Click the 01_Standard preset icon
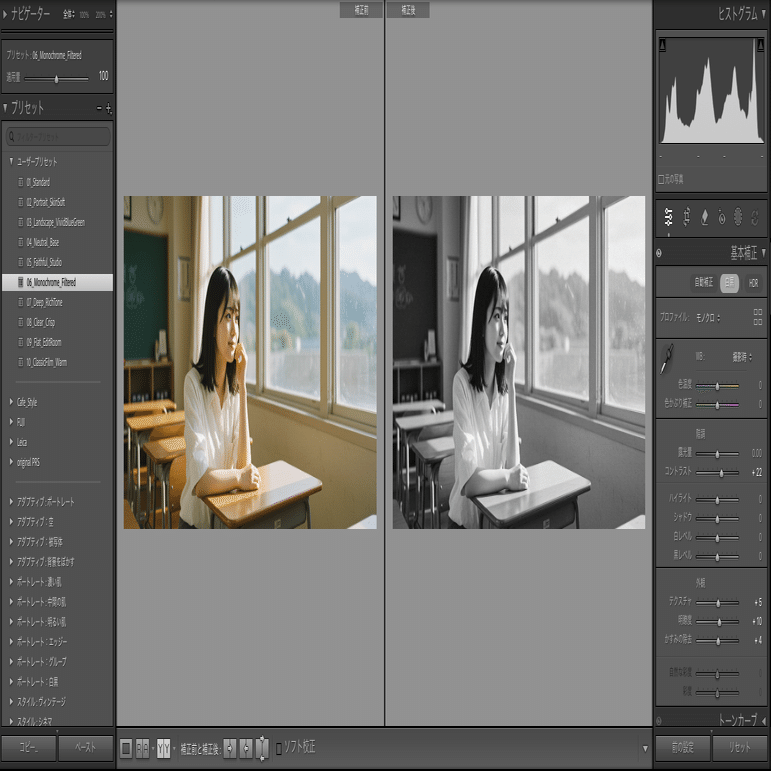771x771 pixels. click(21, 182)
